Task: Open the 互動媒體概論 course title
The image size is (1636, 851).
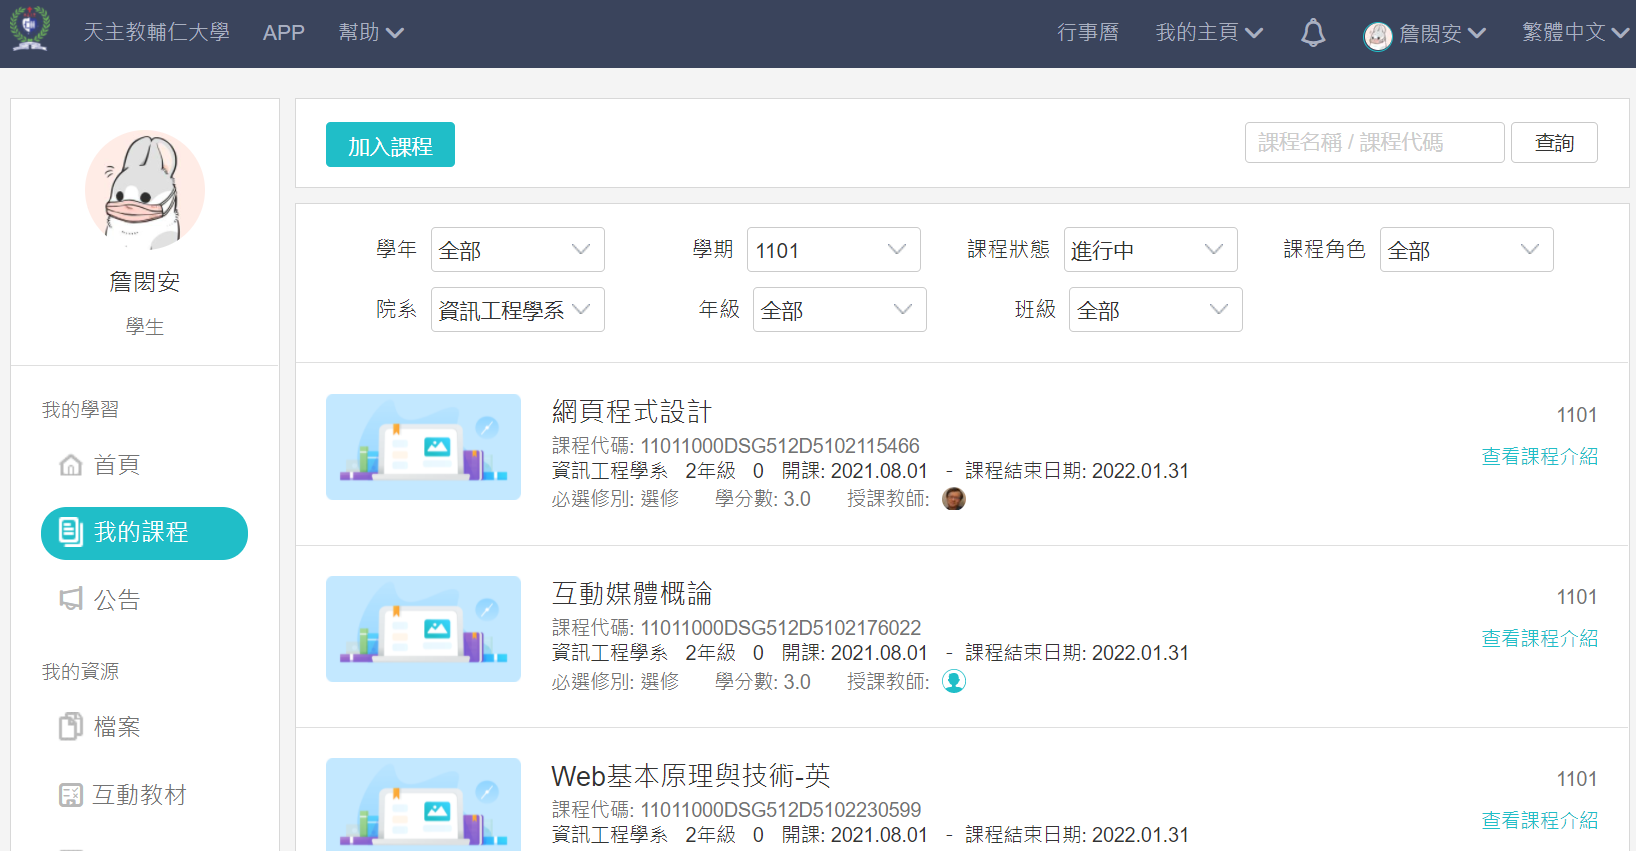Action: [632, 594]
